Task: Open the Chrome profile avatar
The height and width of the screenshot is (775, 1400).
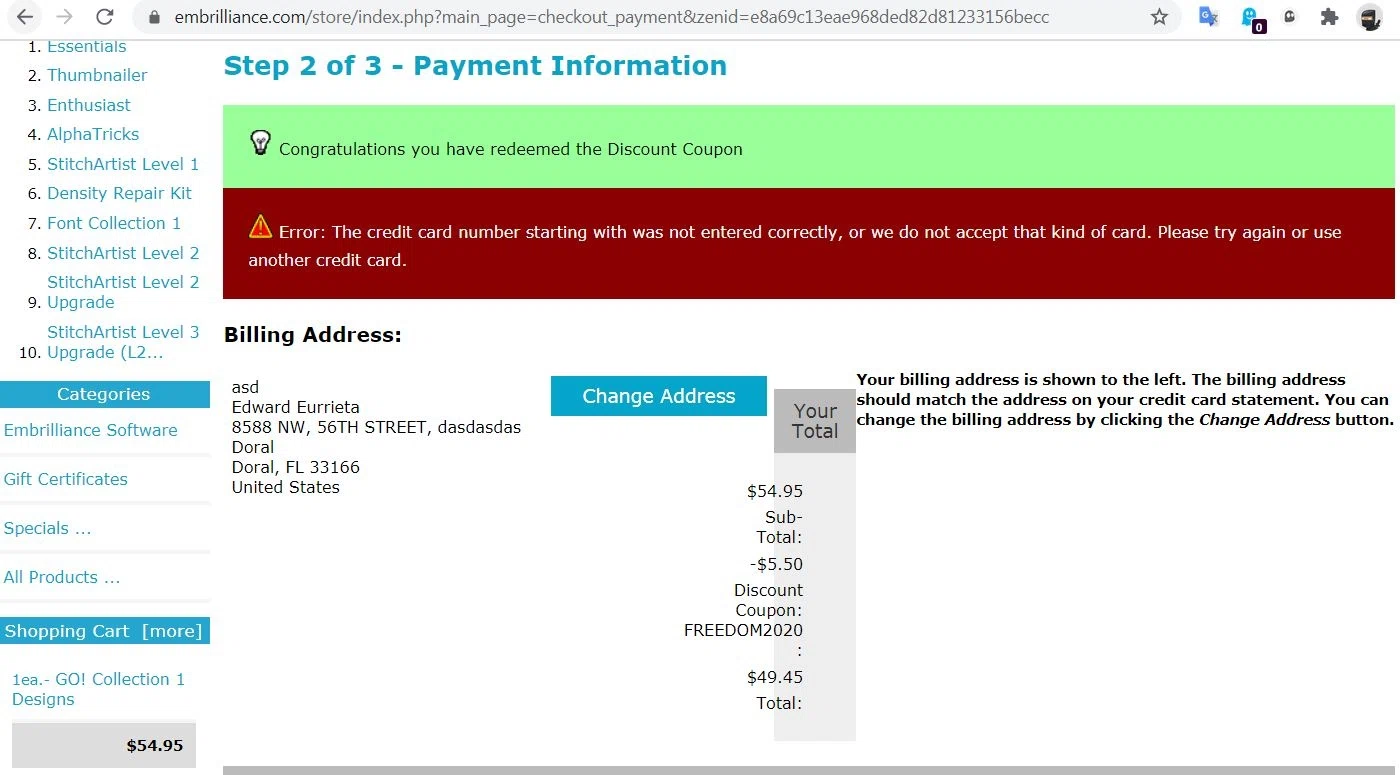Action: (1369, 17)
